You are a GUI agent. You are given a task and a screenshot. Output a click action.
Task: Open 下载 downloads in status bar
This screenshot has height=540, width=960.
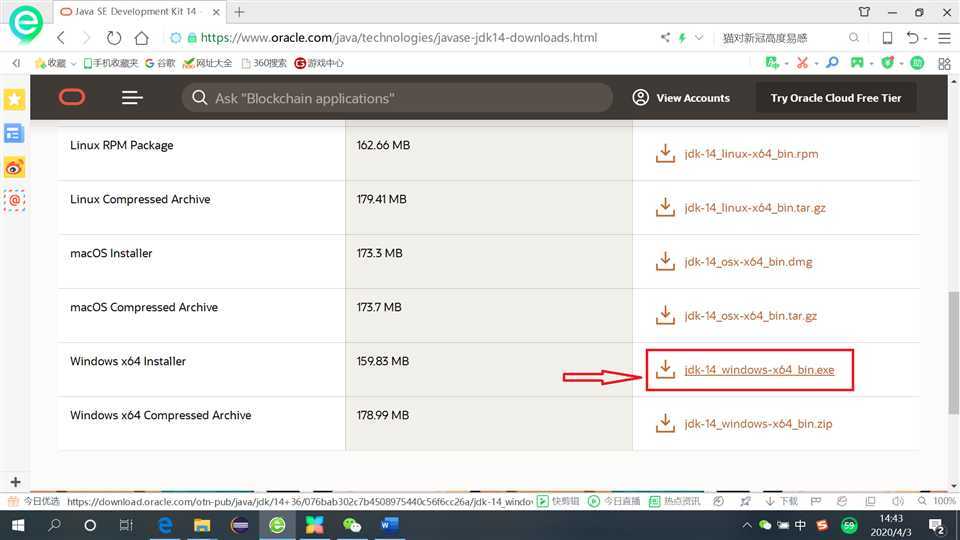coord(782,501)
